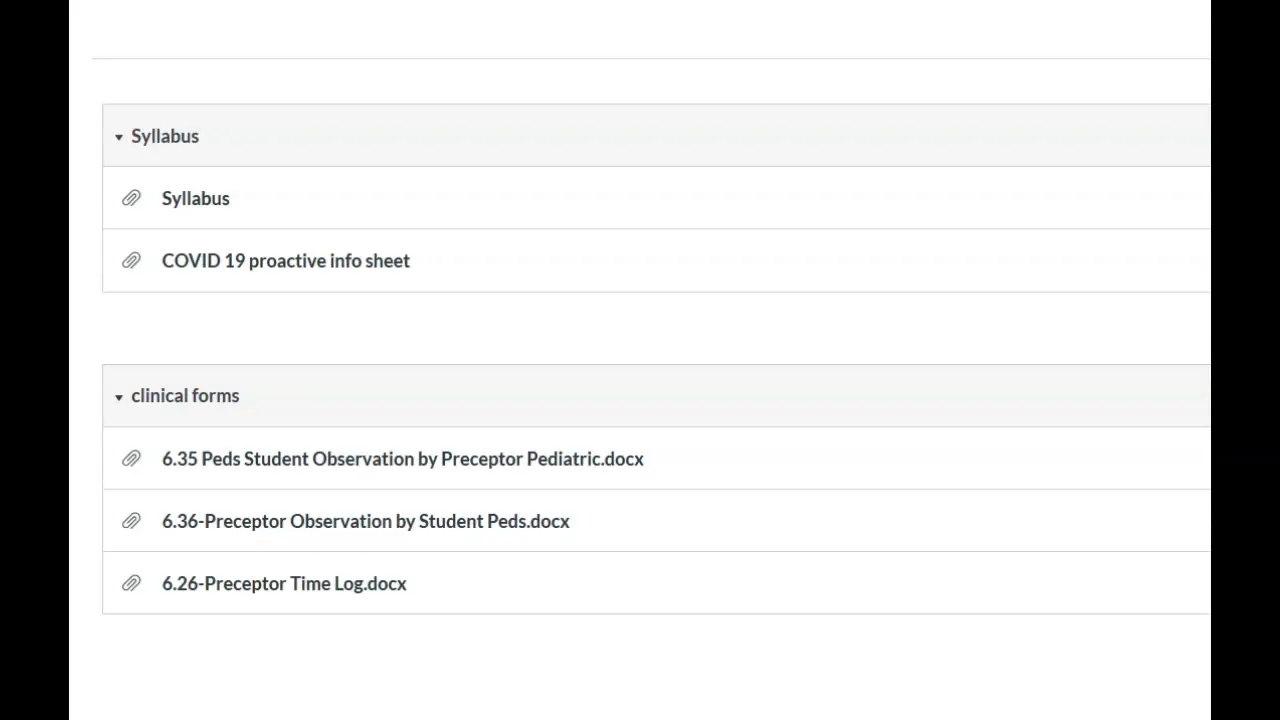Click the paperclip icon beside the Syllabus file

coord(131,198)
